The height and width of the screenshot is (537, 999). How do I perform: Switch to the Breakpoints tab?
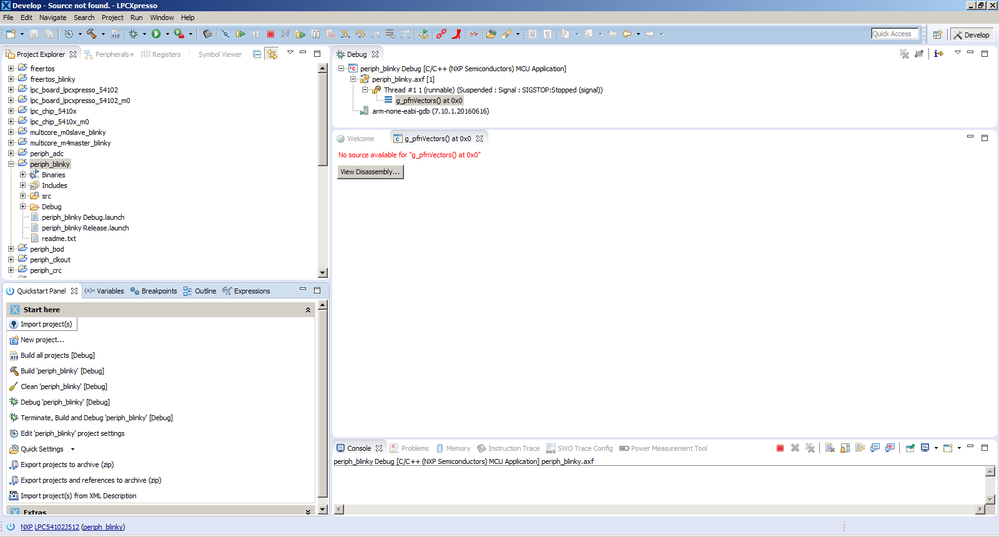[x=154, y=291]
